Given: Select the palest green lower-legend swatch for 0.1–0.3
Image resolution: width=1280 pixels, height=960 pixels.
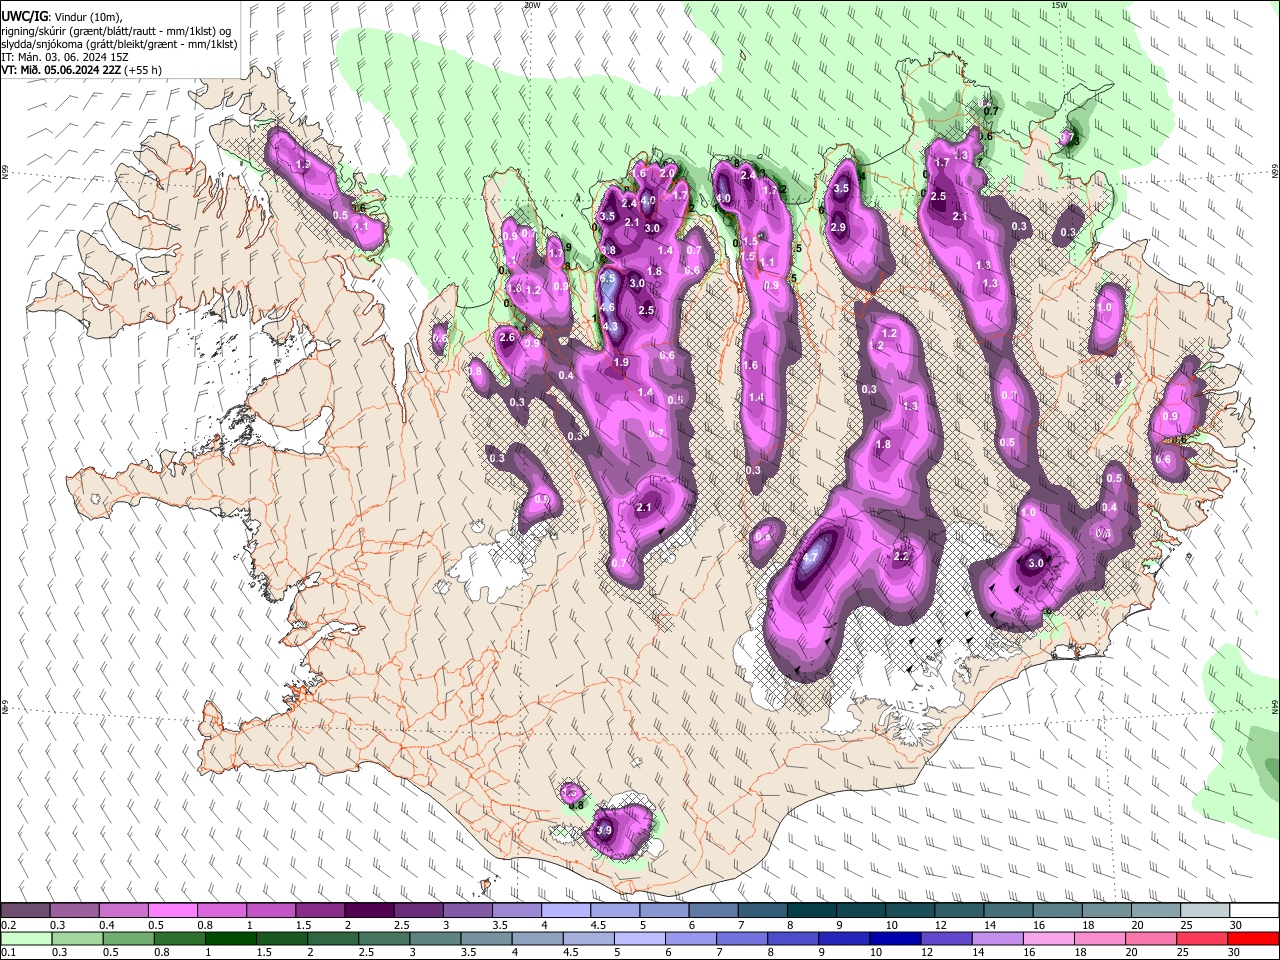Looking at the screenshot, I should (25, 938).
